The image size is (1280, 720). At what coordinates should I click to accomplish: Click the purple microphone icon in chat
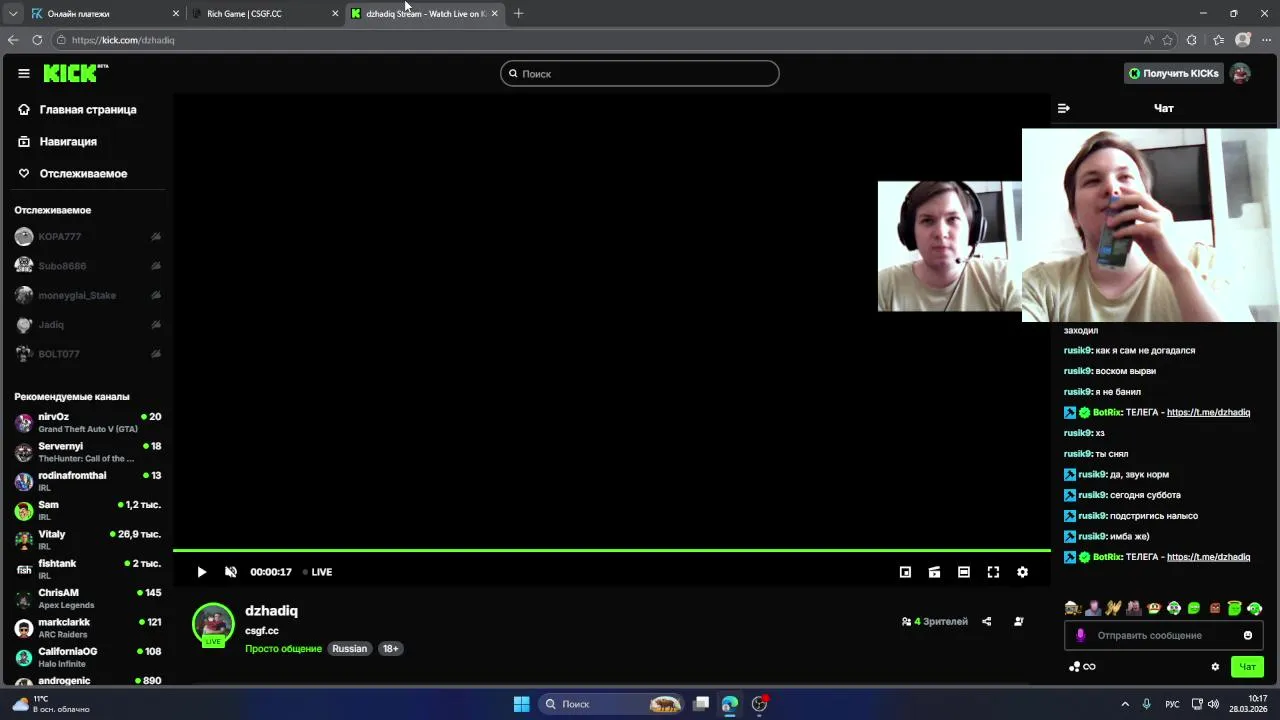pos(1080,635)
